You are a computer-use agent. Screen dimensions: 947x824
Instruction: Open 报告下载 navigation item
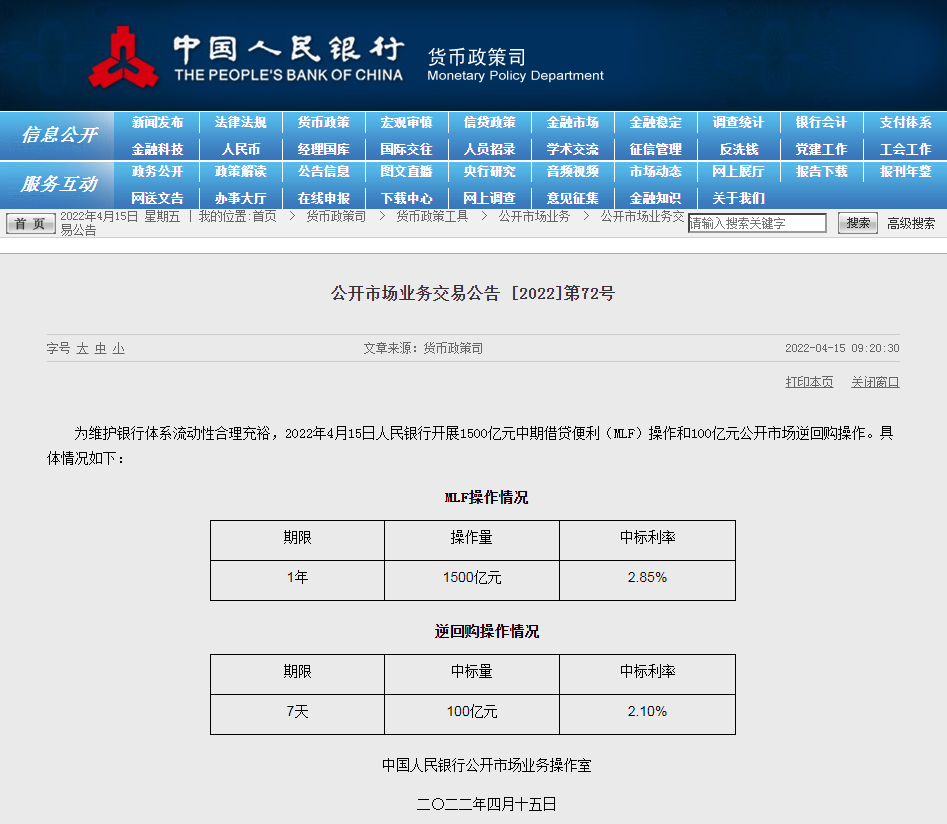pos(821,172)
